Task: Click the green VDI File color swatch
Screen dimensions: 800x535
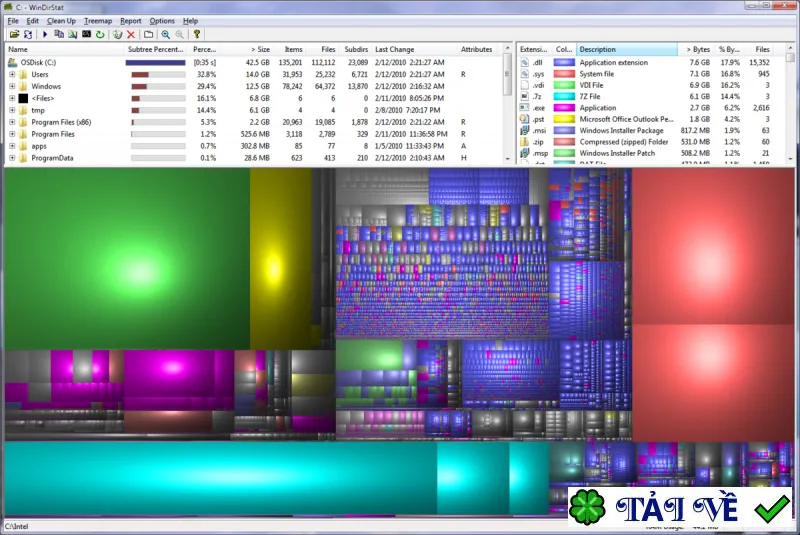Action: point(564,85)
